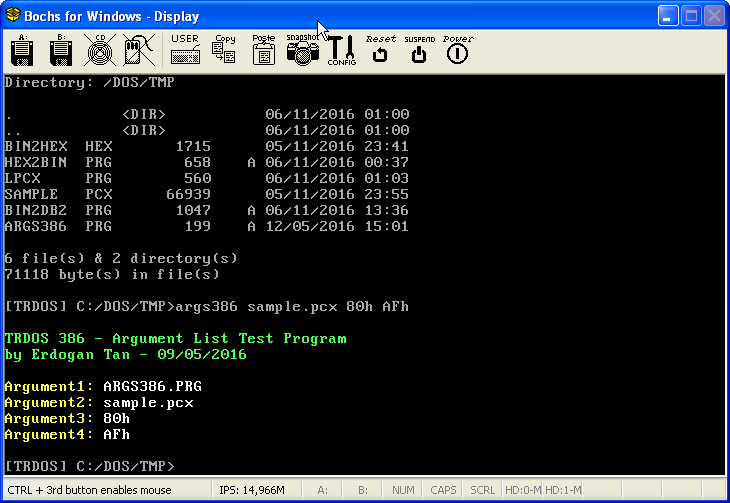730x503 pixels.
Task: Click the HD:1-M status indicator
Action: coord(563,490)
